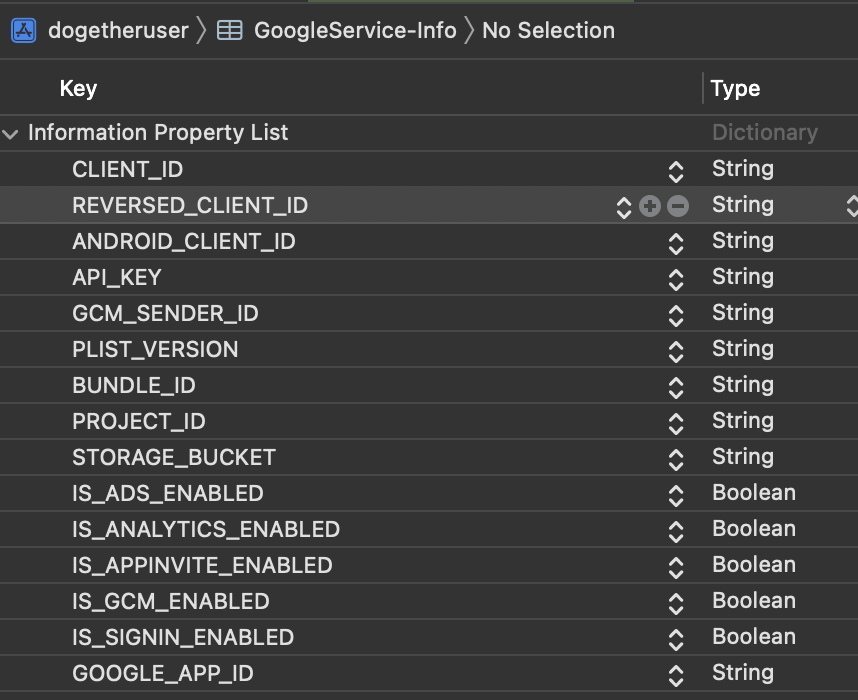Viewport: 858px width, 700px height.
Task: Click the String type of BUNDLE_ID
Action: point(743,385)
